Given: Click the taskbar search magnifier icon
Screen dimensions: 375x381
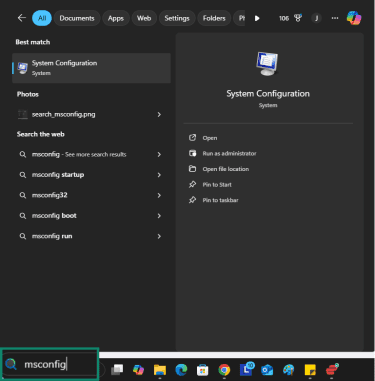Looking at the screenshot, I should point(11,364).
